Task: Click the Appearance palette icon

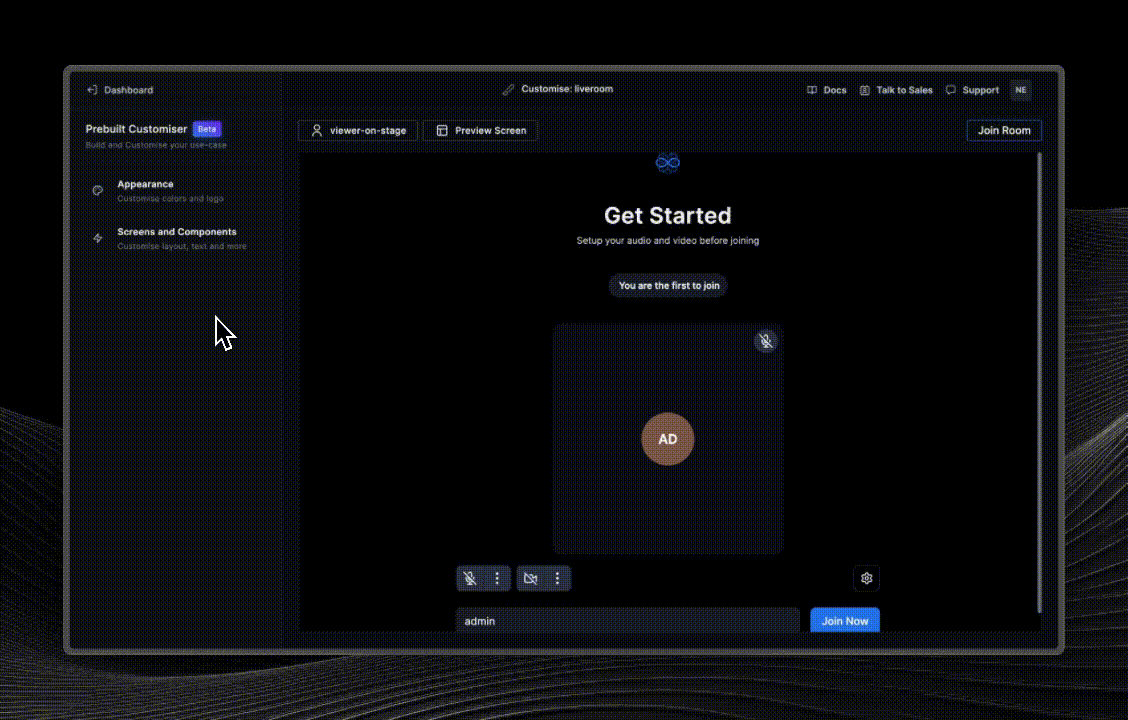Action: click(x=98, y=191)
